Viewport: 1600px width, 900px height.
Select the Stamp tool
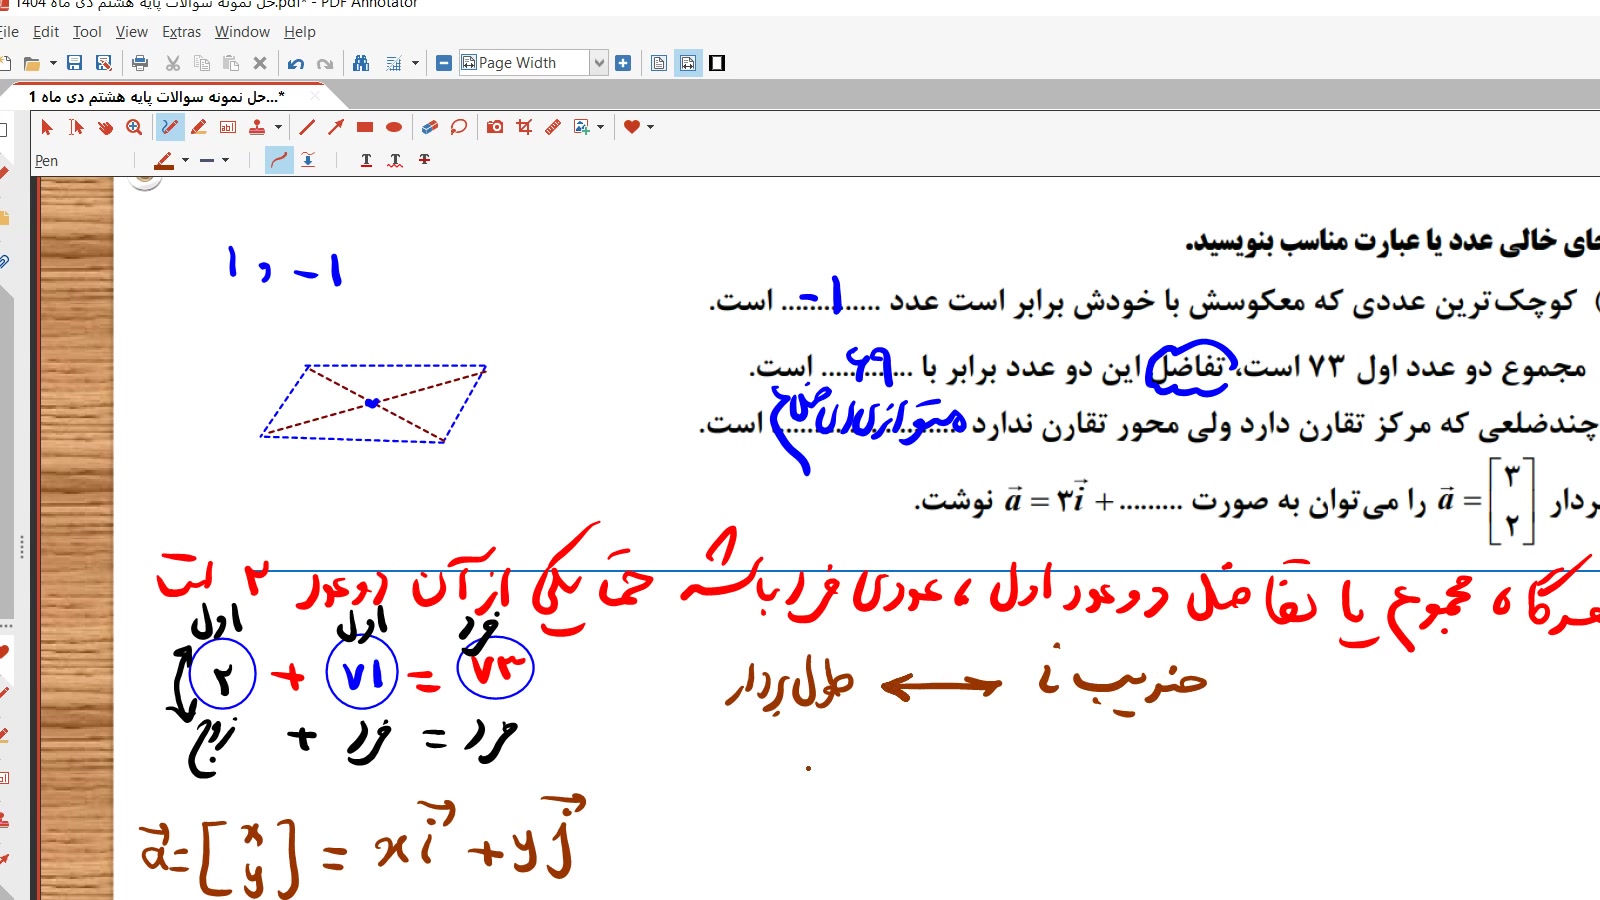257,127
